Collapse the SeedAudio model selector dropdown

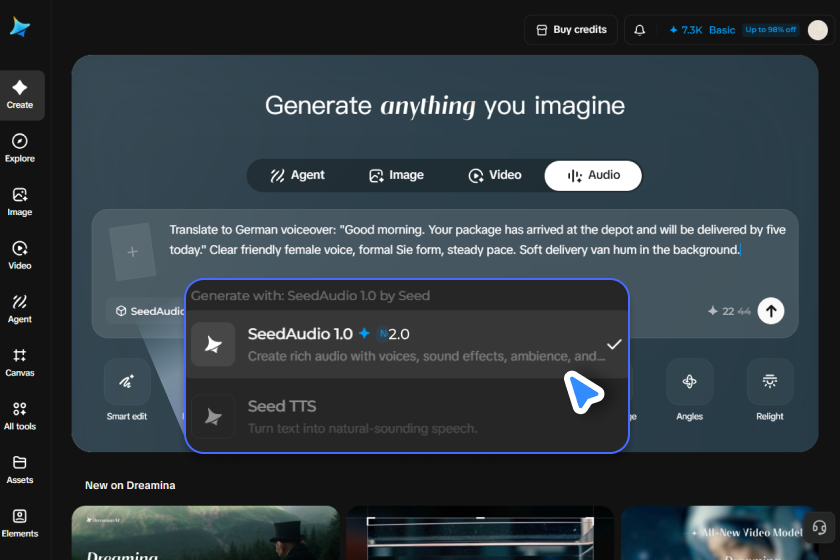147,311
